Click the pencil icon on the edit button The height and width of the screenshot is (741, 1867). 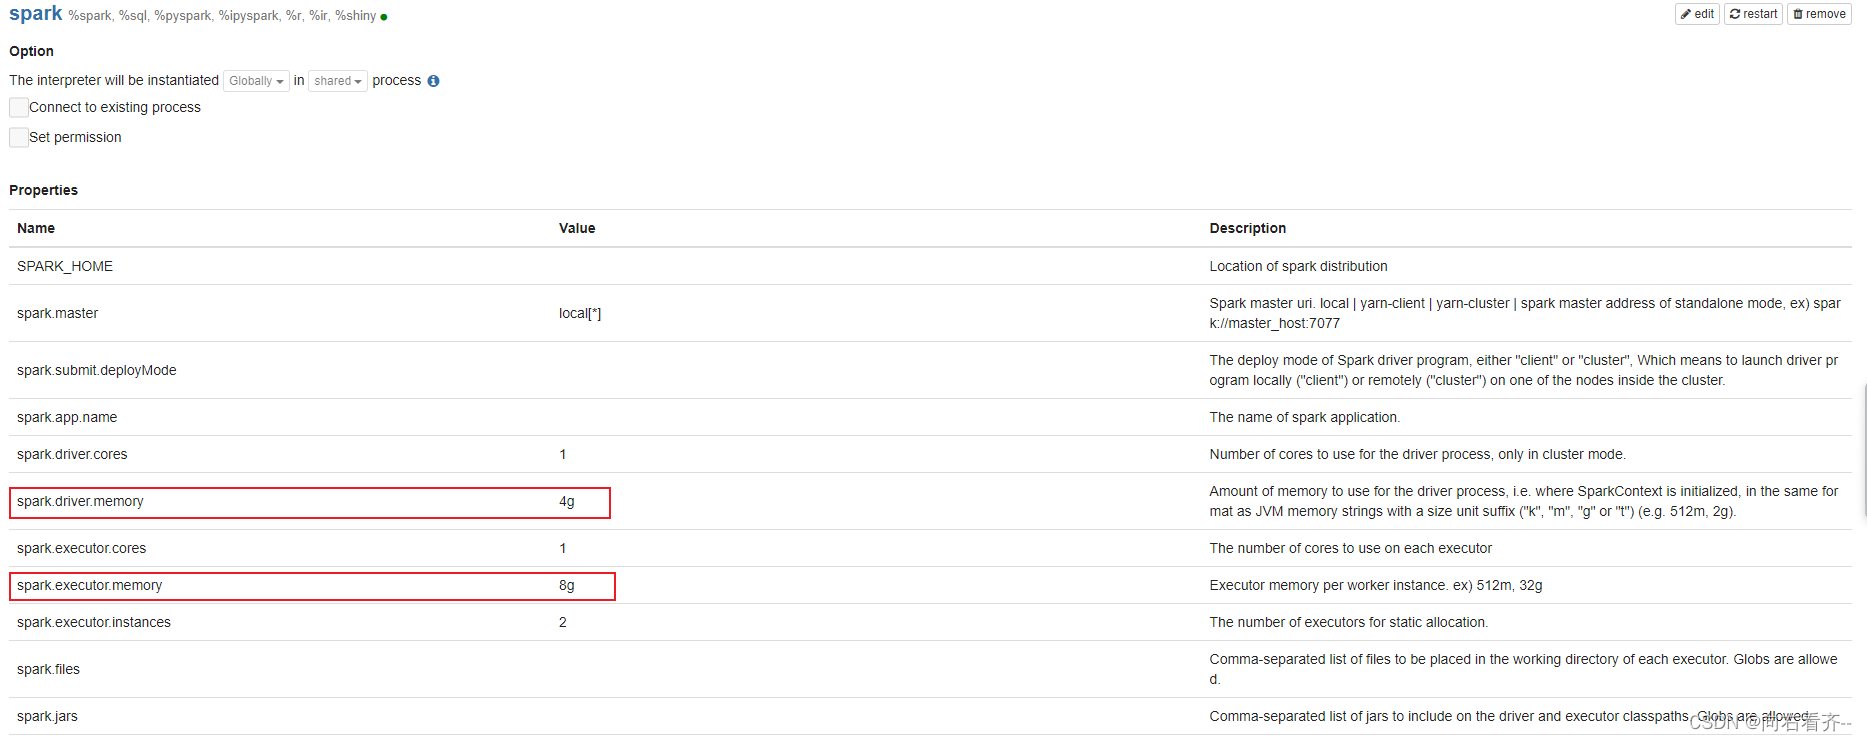(x=1684, y=14)
